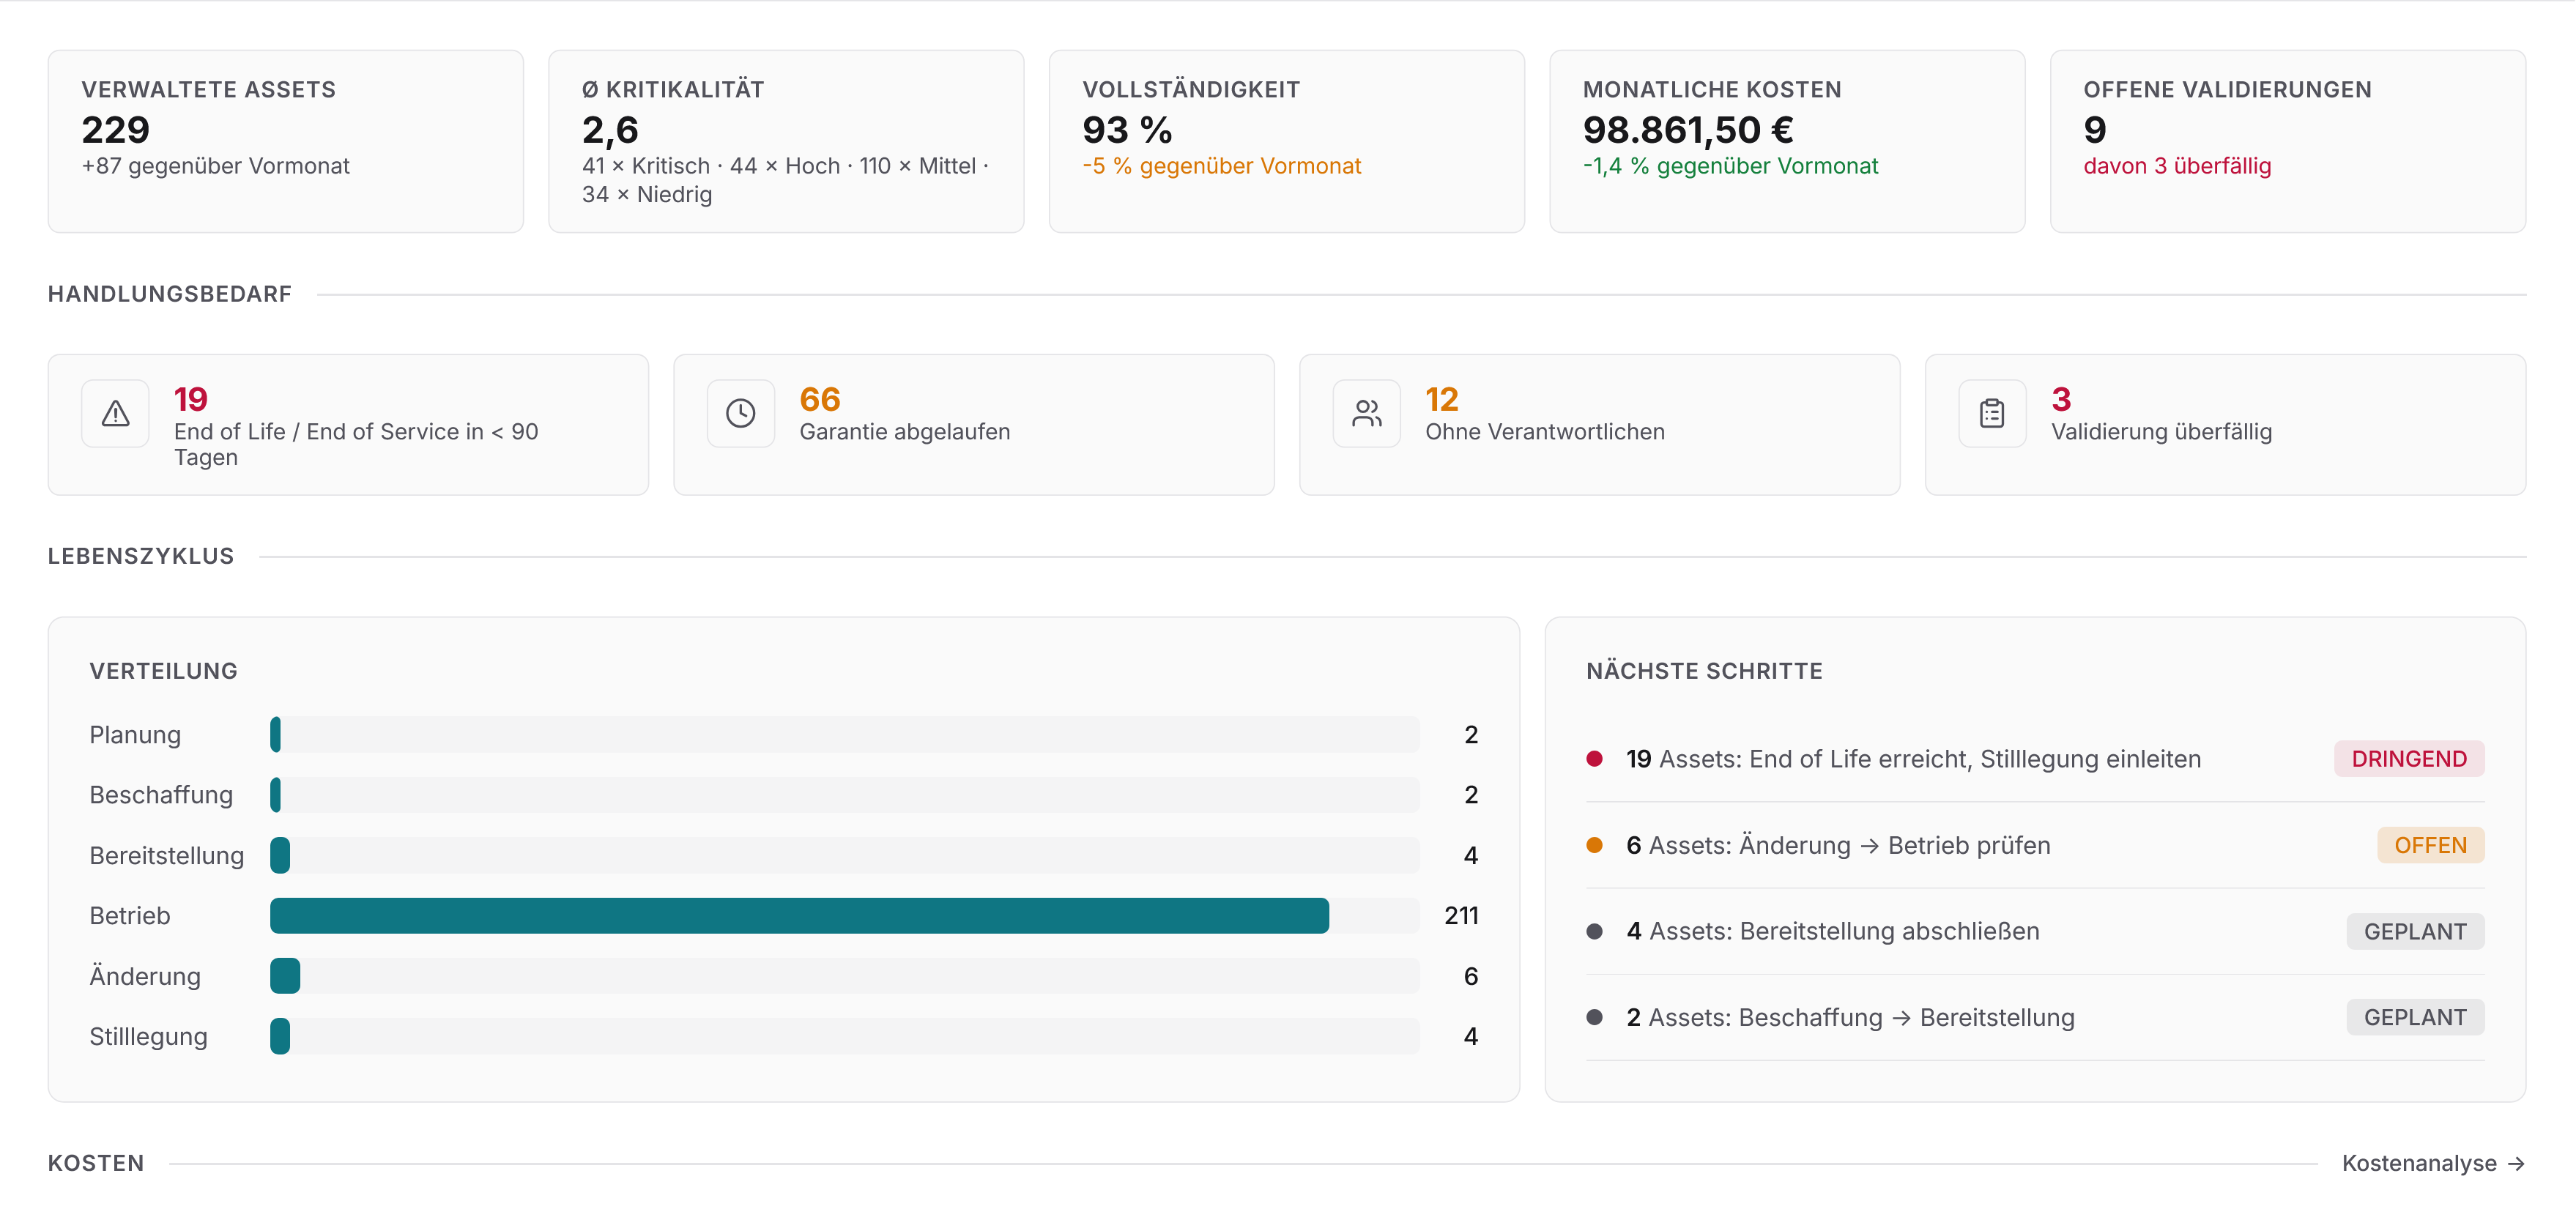Screen dimensions: 2576x1209
Task: Click the Änderung count value 6
Action: [1471, 976]
